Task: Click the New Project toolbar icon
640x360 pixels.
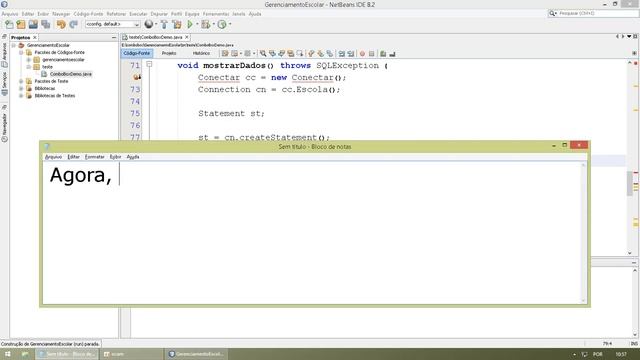Action: point(21,24)
